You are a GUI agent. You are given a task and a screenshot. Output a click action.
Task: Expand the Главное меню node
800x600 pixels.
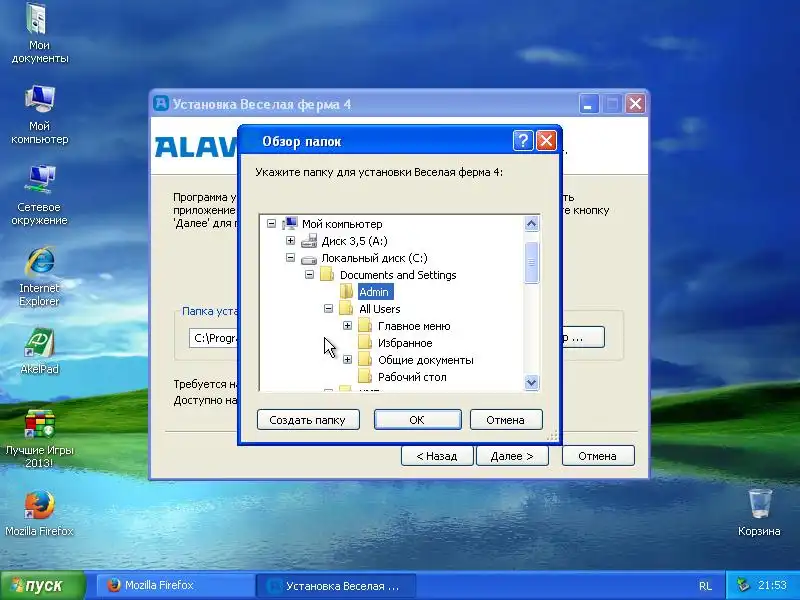click(x=347, y=326)
